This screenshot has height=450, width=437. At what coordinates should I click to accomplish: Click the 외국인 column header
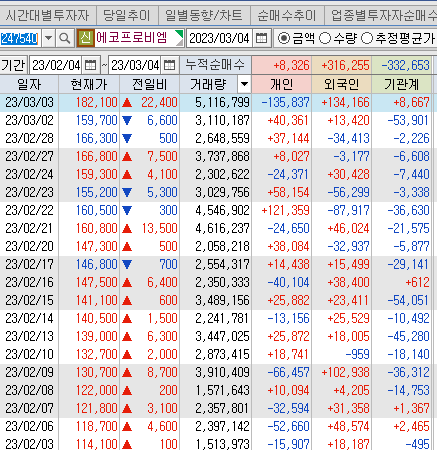342,84
